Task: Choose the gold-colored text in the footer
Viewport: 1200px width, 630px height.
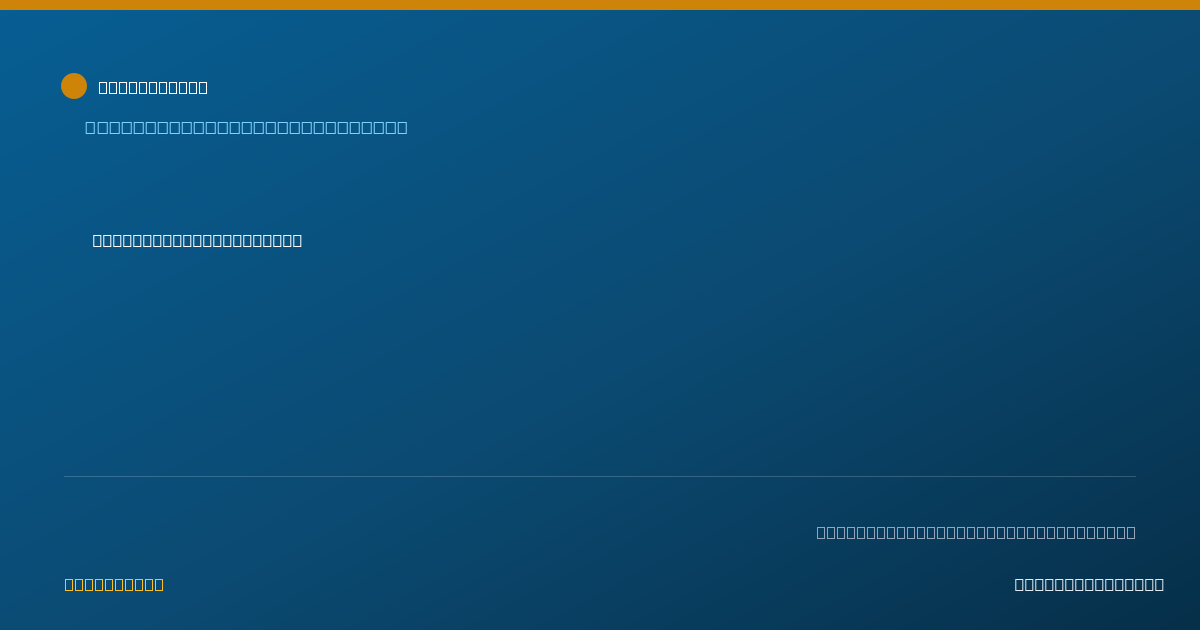Action: point(114,584)
